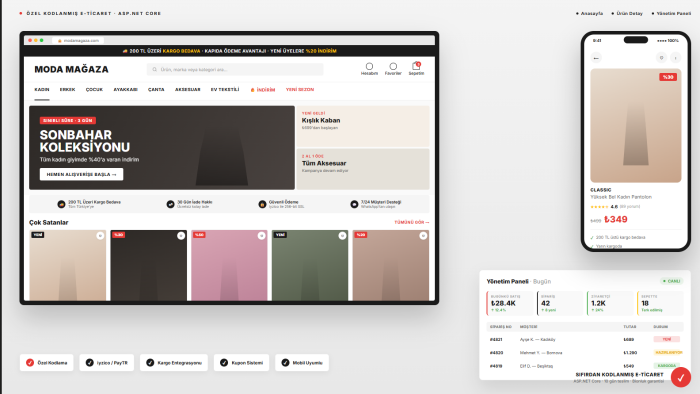The width and height of the screenshot is (700, 394).
Task: Open the TÜMÜNÜ GÖR link
Action: (x=412, y=222)
